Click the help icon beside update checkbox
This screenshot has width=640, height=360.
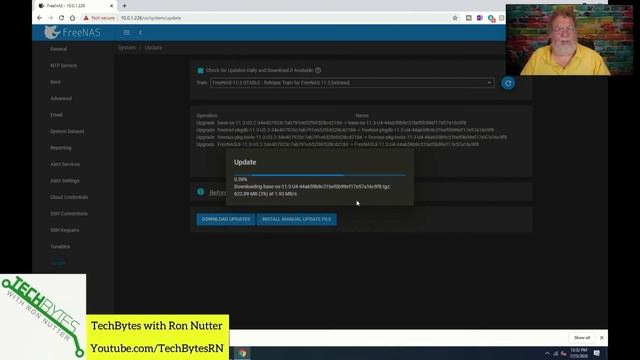pos(318,70)
